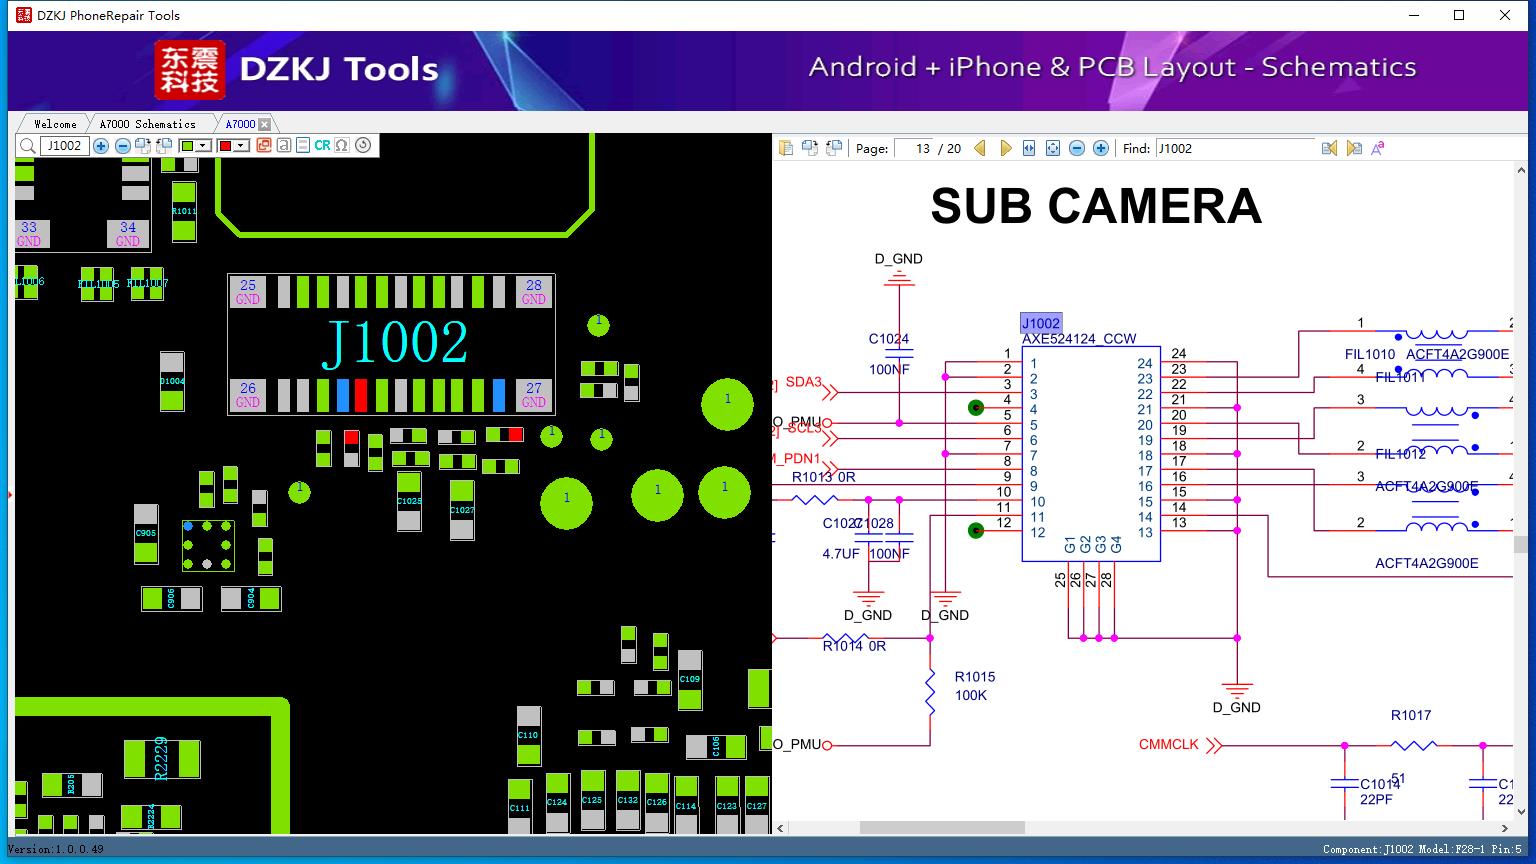The height and width of the screenshot is (864, 1536).
Task: Select component C109 on the PCB layout
Action: (690, 679)
